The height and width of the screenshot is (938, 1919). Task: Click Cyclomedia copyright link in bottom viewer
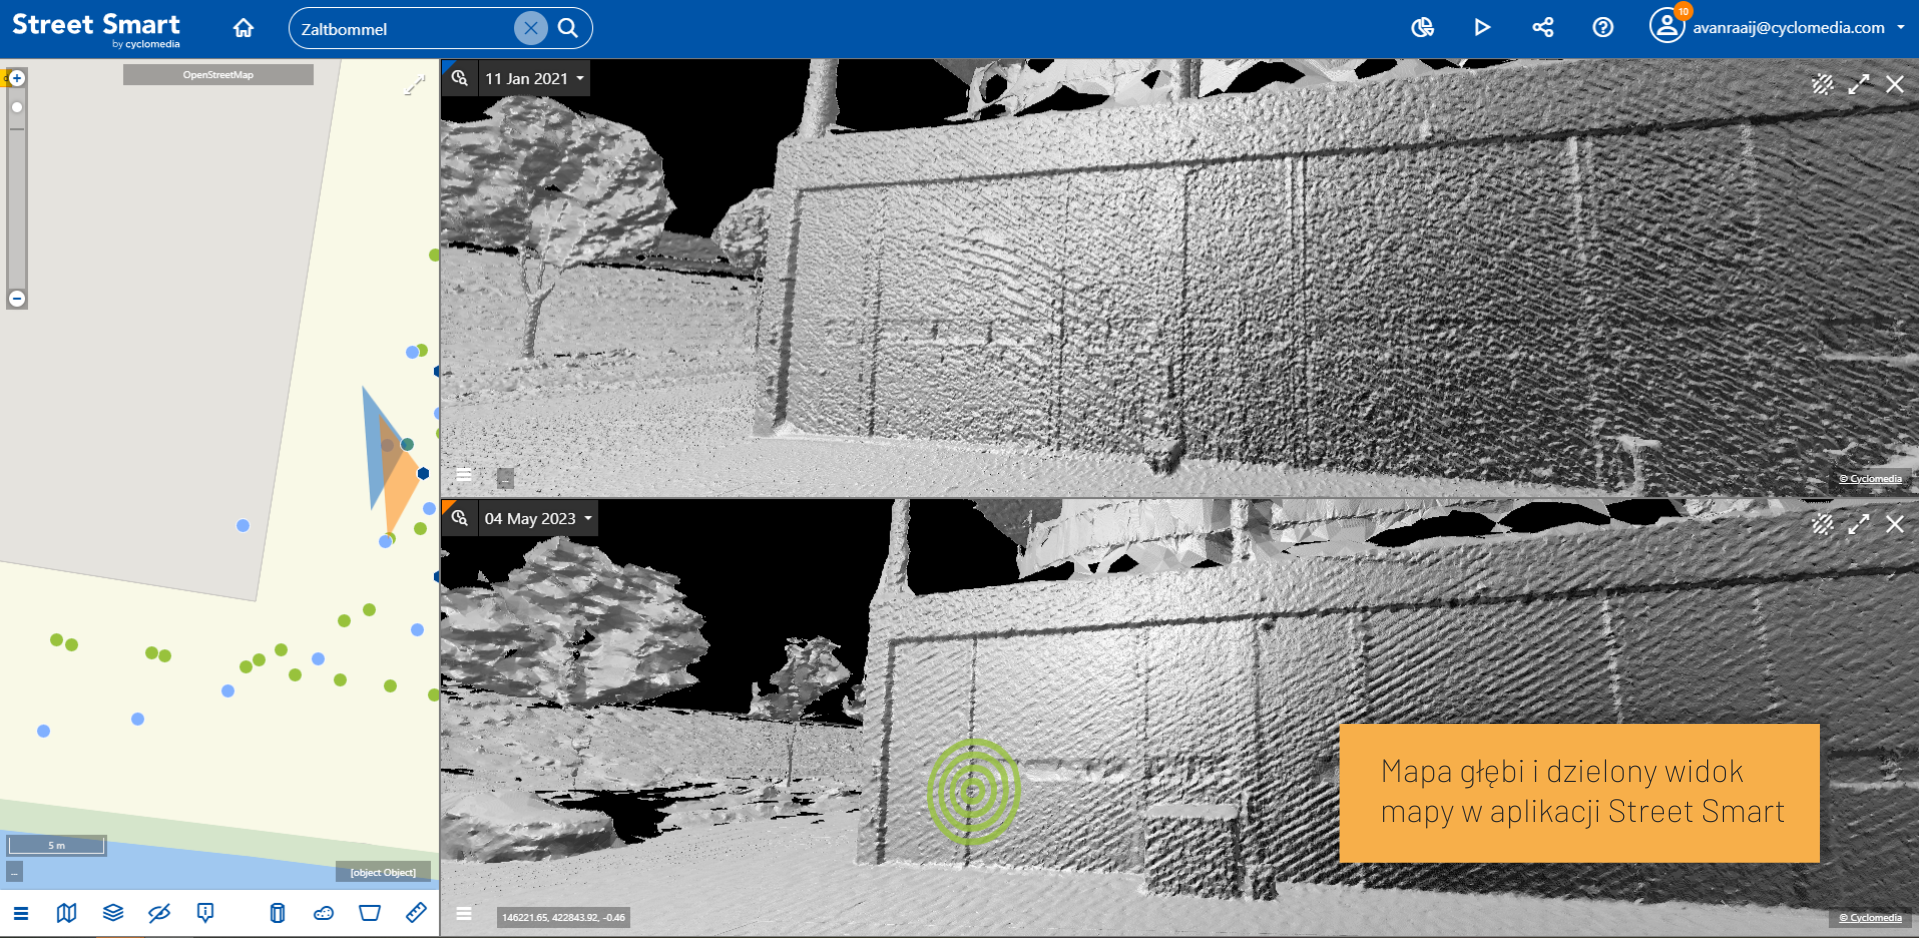tap(1871, 918)
